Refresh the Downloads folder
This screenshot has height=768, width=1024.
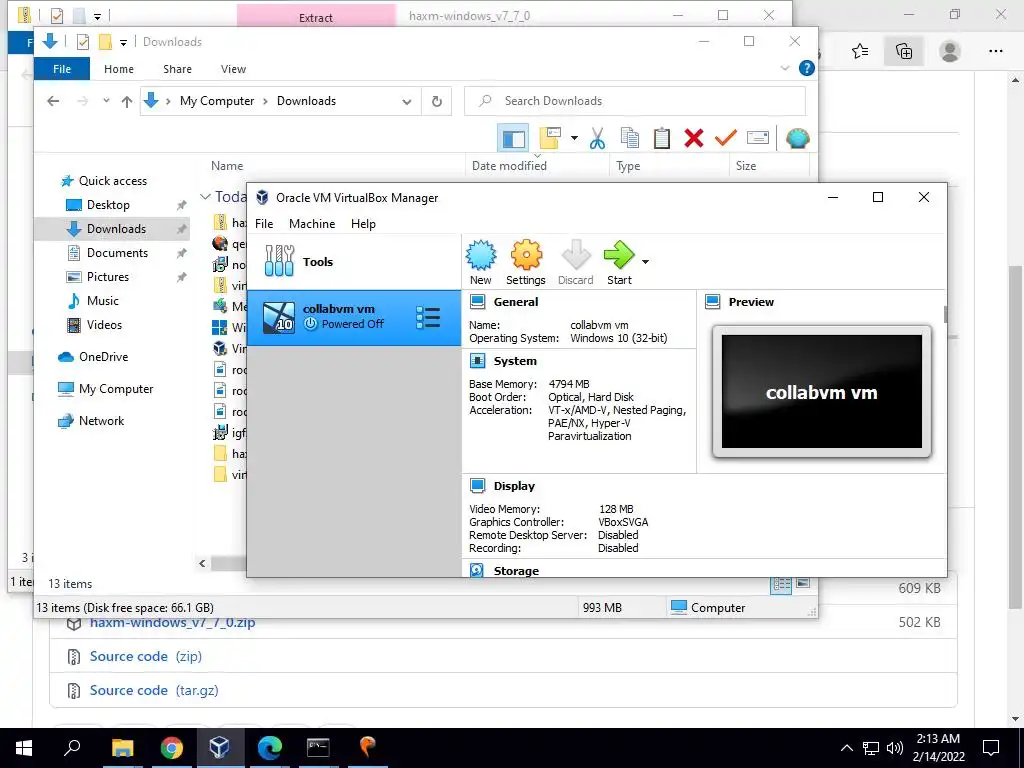click(437, 101)
